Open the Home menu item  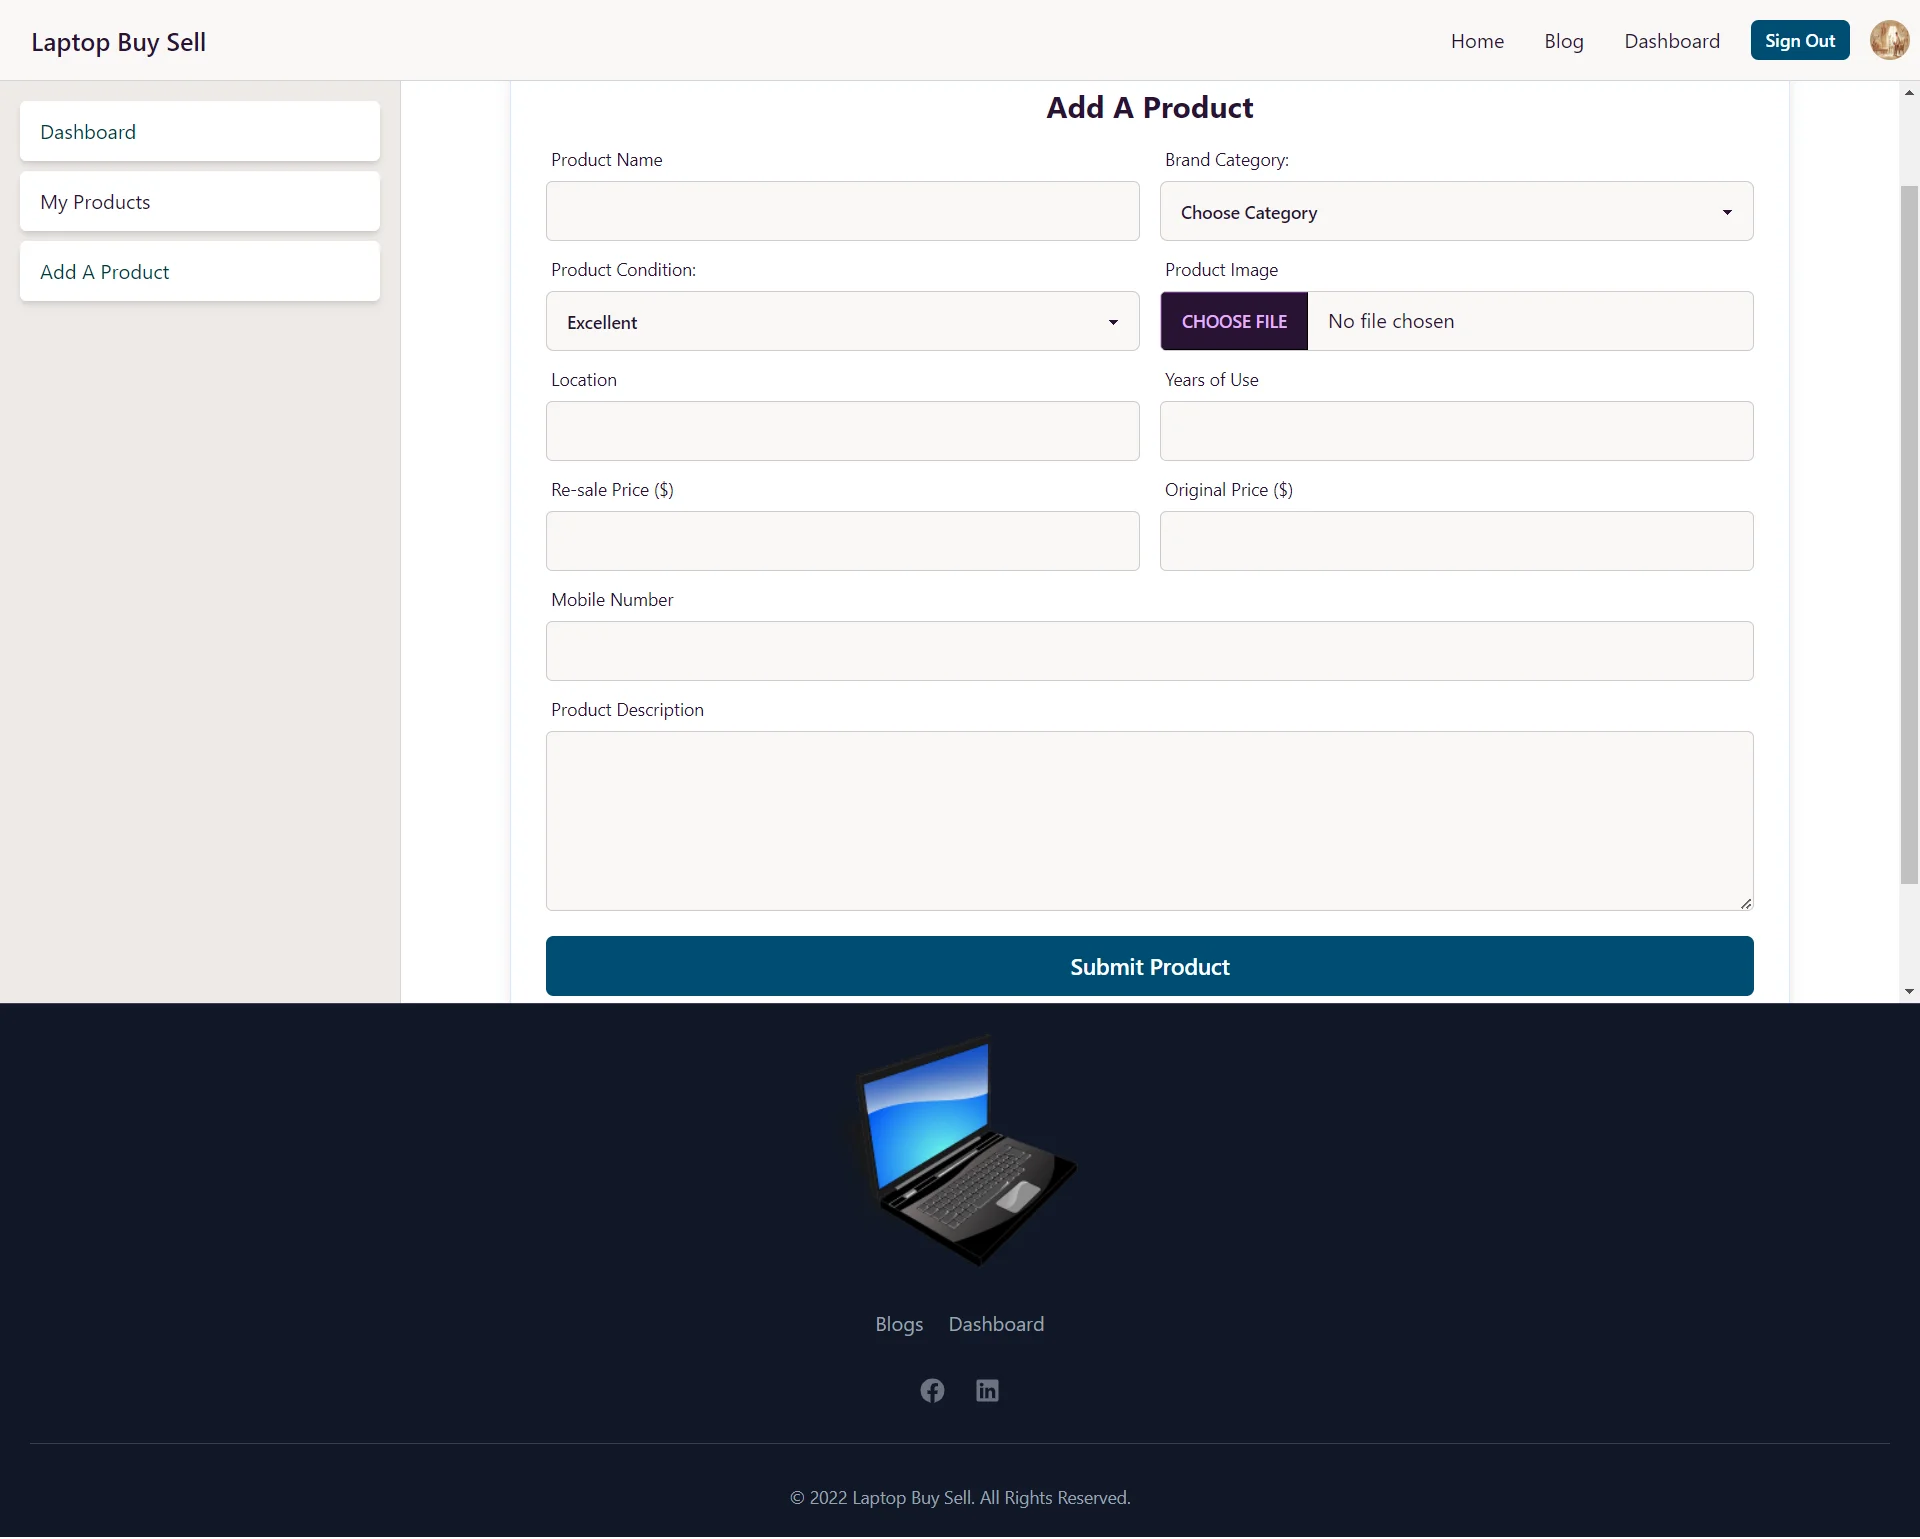point(1477,41)
